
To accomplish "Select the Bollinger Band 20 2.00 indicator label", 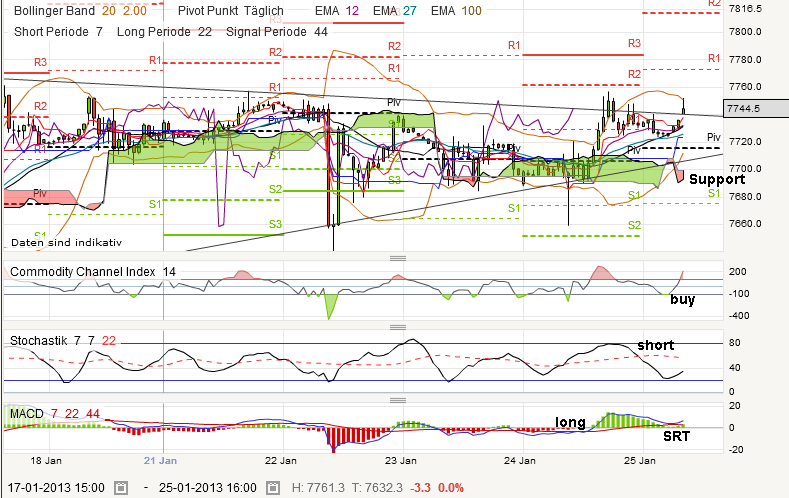I will (x=81, y=11).
